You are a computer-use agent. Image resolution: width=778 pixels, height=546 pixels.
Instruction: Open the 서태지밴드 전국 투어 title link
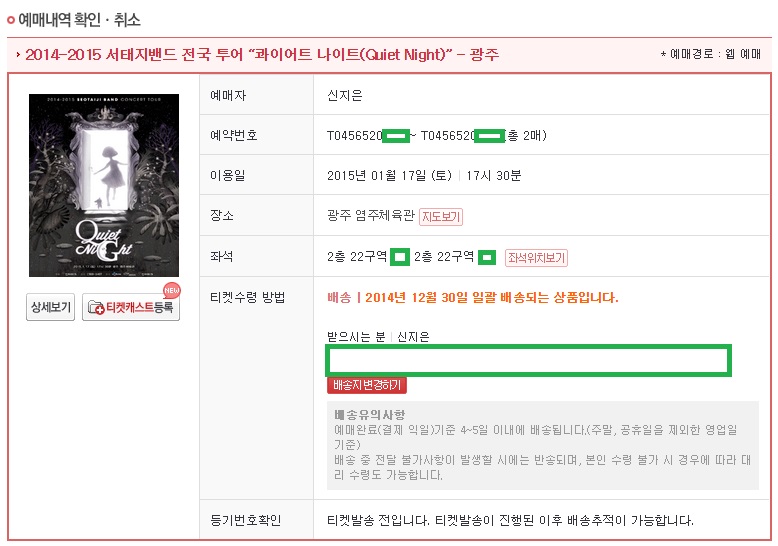coord(262,54)
